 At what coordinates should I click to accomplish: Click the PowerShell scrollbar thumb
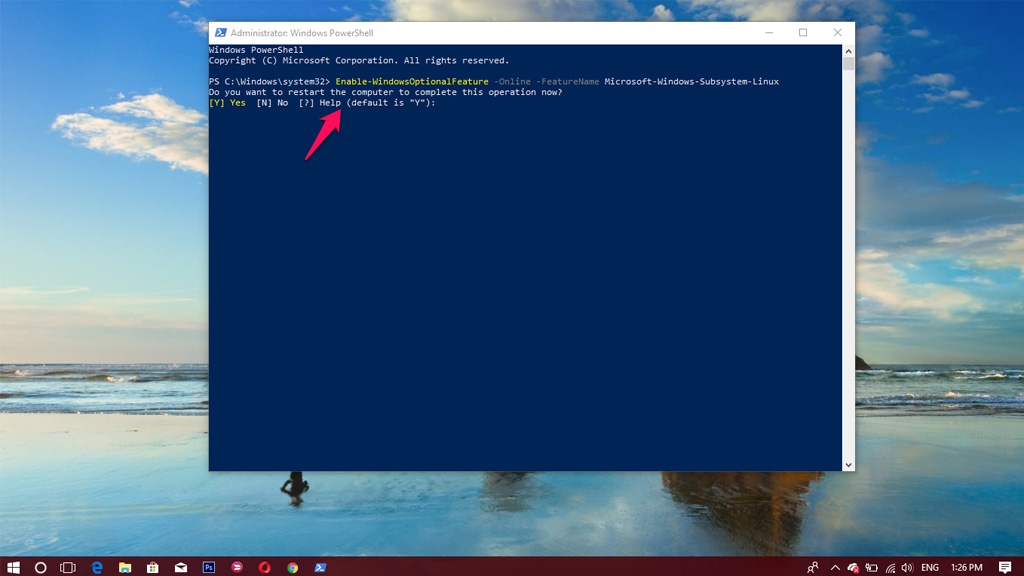(x=848, y=63)
